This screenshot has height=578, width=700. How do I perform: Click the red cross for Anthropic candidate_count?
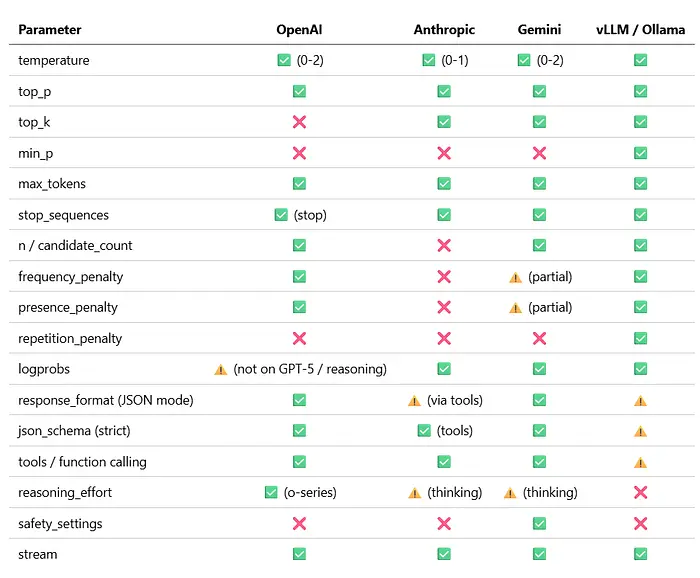click(x=444, y=246)
